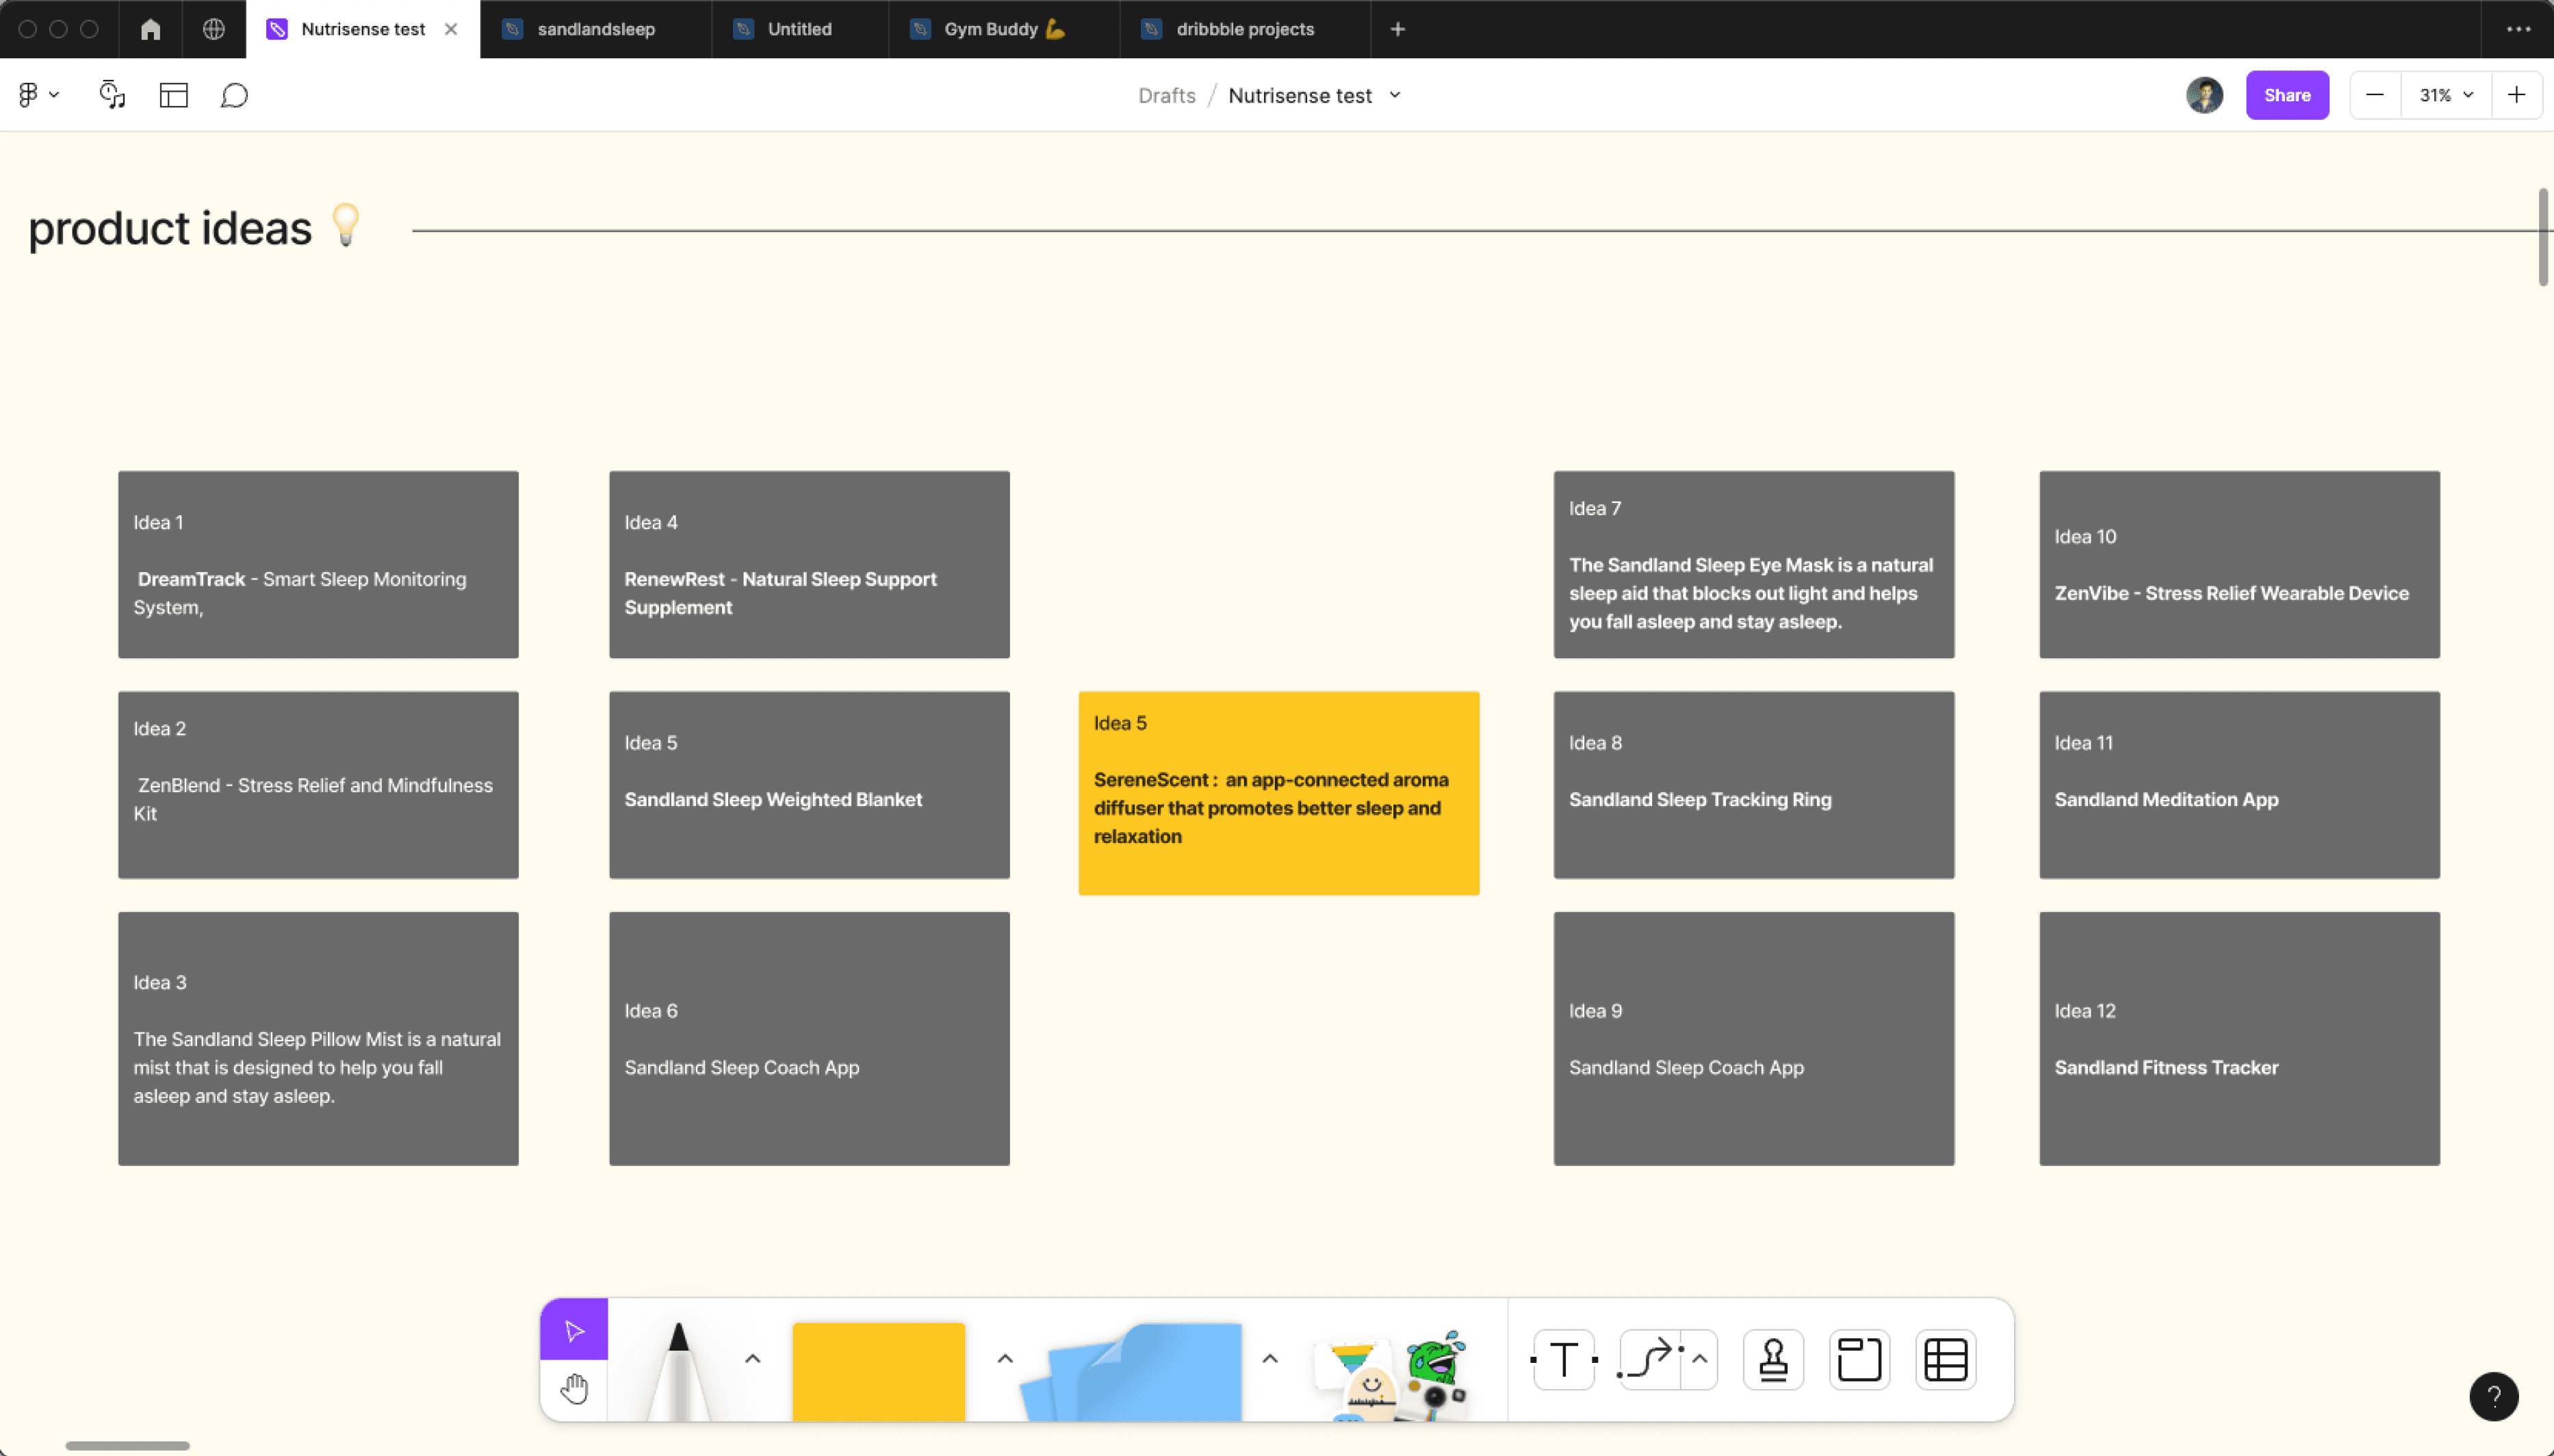Select the Hand tool
The image size is (2554, 1456).
574,1390
